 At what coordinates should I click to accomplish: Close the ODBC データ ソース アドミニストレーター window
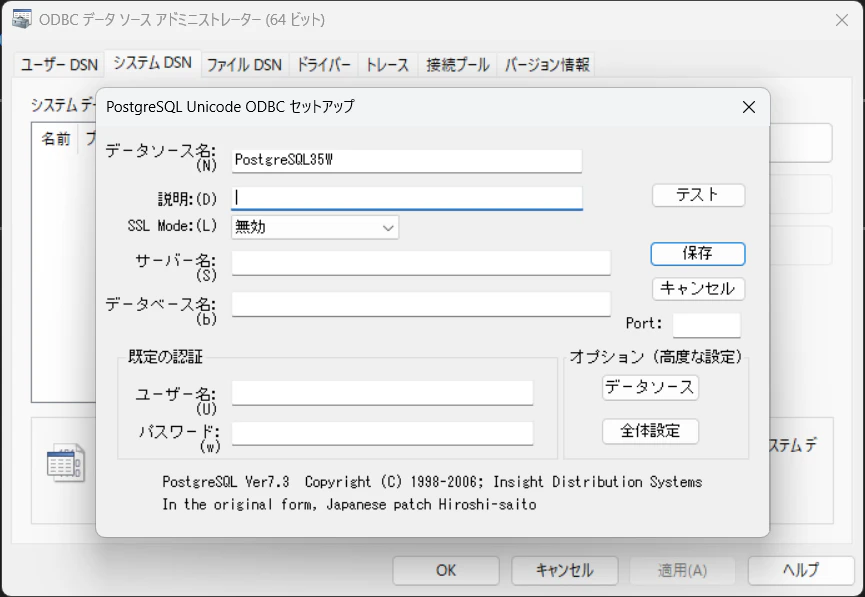tap(842, 20)
